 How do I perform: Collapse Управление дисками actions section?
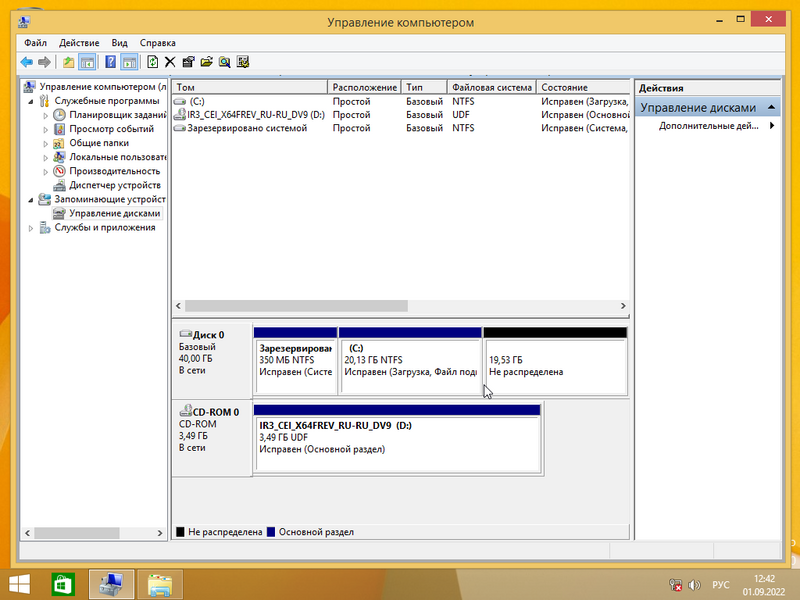click(x=771, y=108)
